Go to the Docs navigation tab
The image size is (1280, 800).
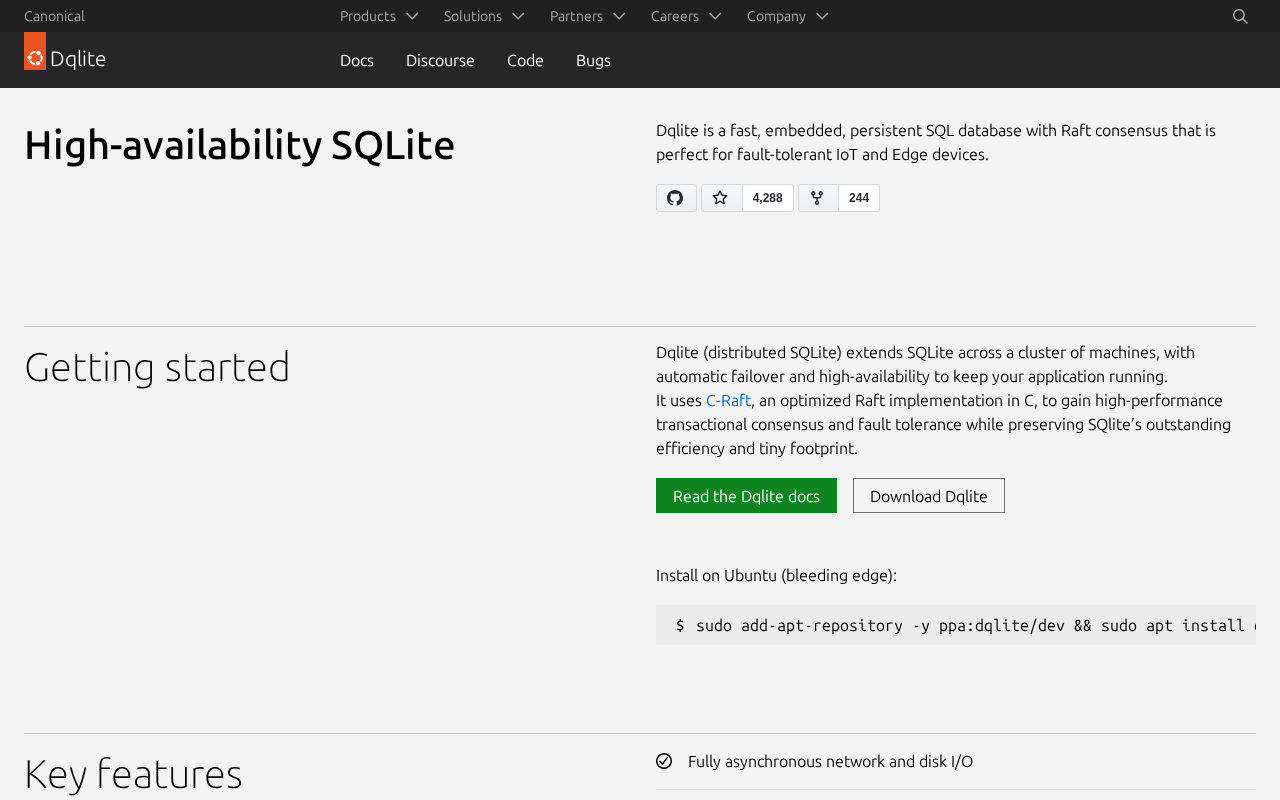[x=357, y=60]
